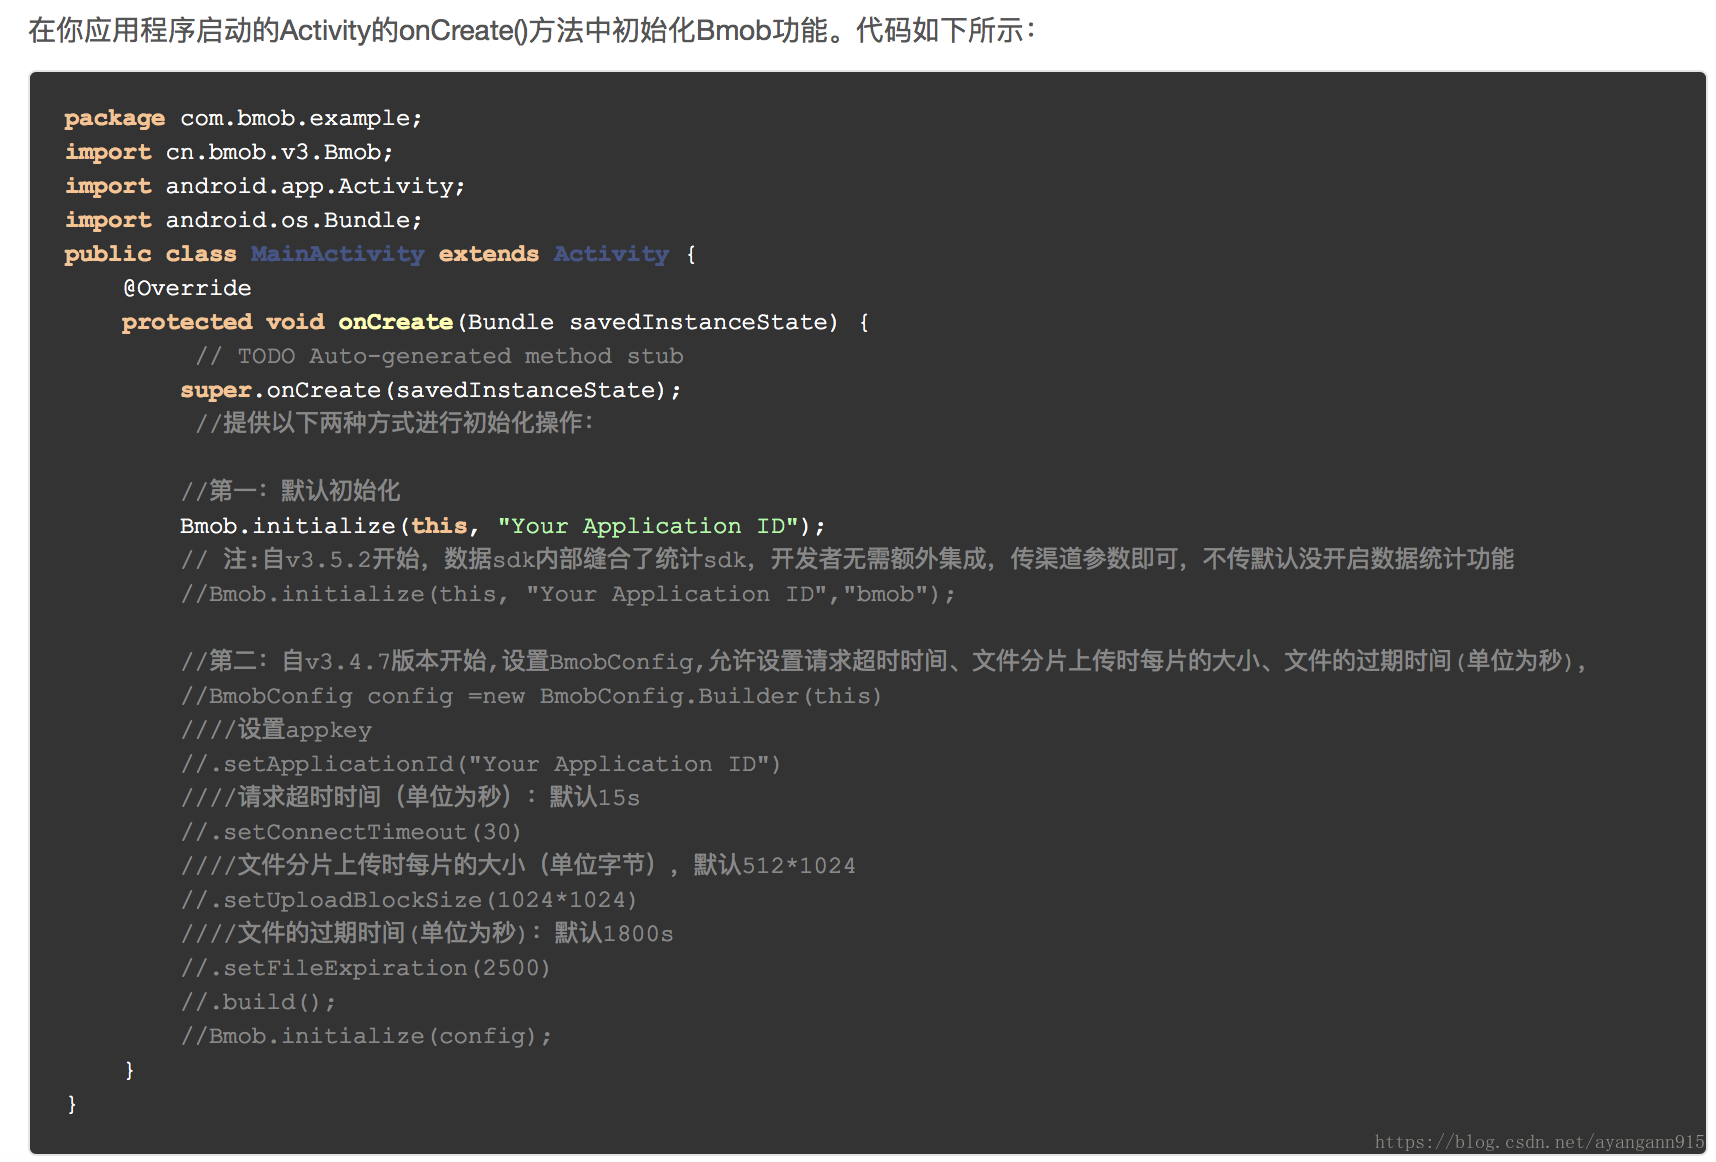The height and width of the screenshot is (1162, 1716).
Task: Click the '//.setConnectTimeout(30)' line
Action: (x=351, y=832)
